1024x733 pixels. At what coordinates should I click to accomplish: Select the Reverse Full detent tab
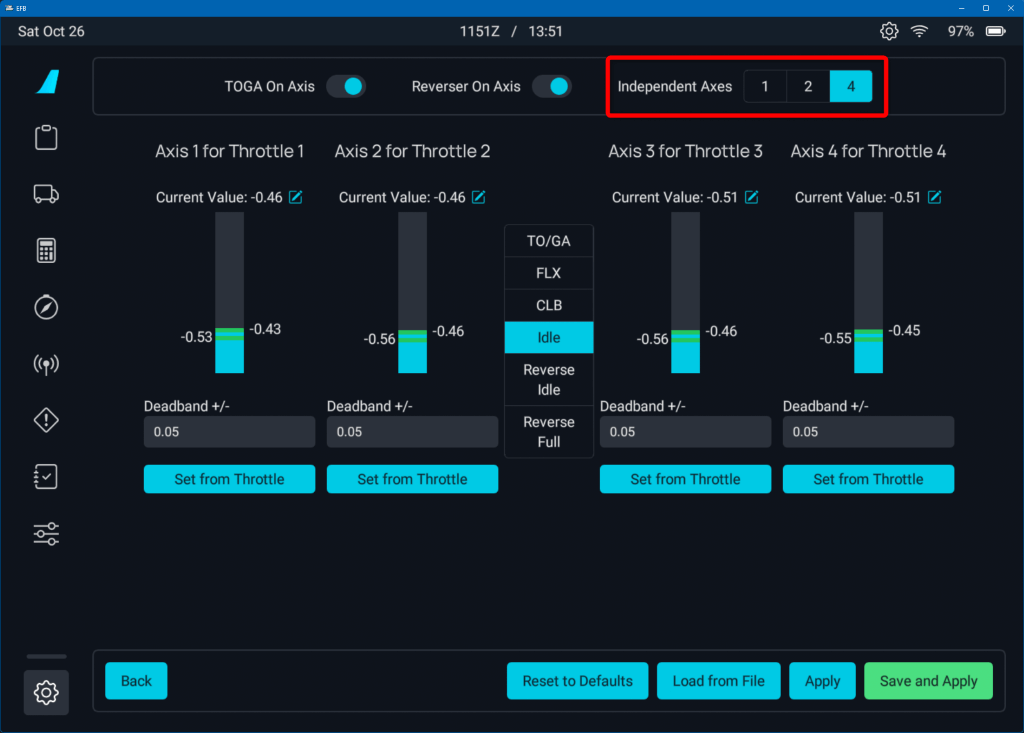pyautogui.click(x=549, y=432)
